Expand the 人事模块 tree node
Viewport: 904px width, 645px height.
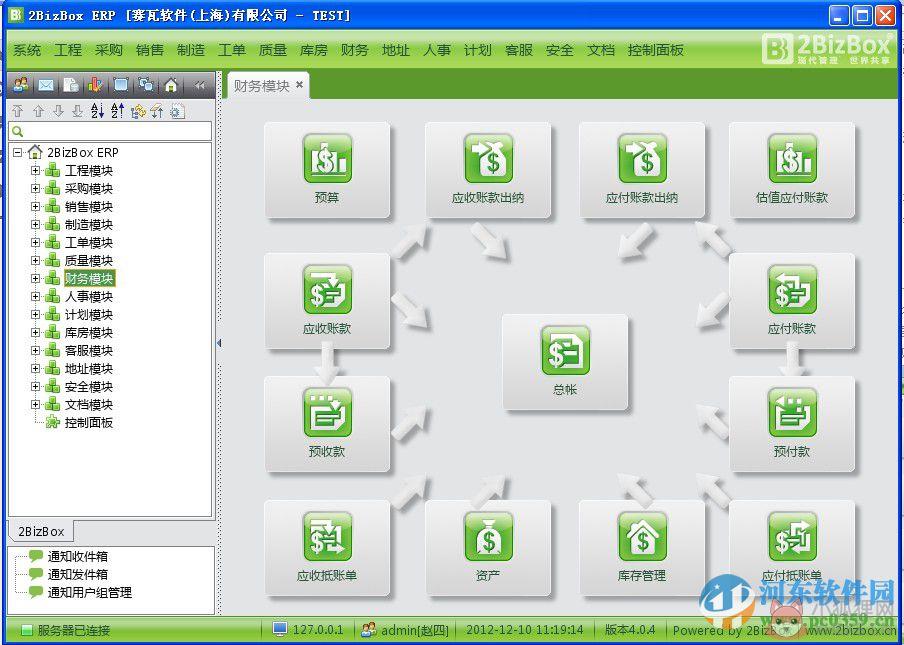coord(35,296)
